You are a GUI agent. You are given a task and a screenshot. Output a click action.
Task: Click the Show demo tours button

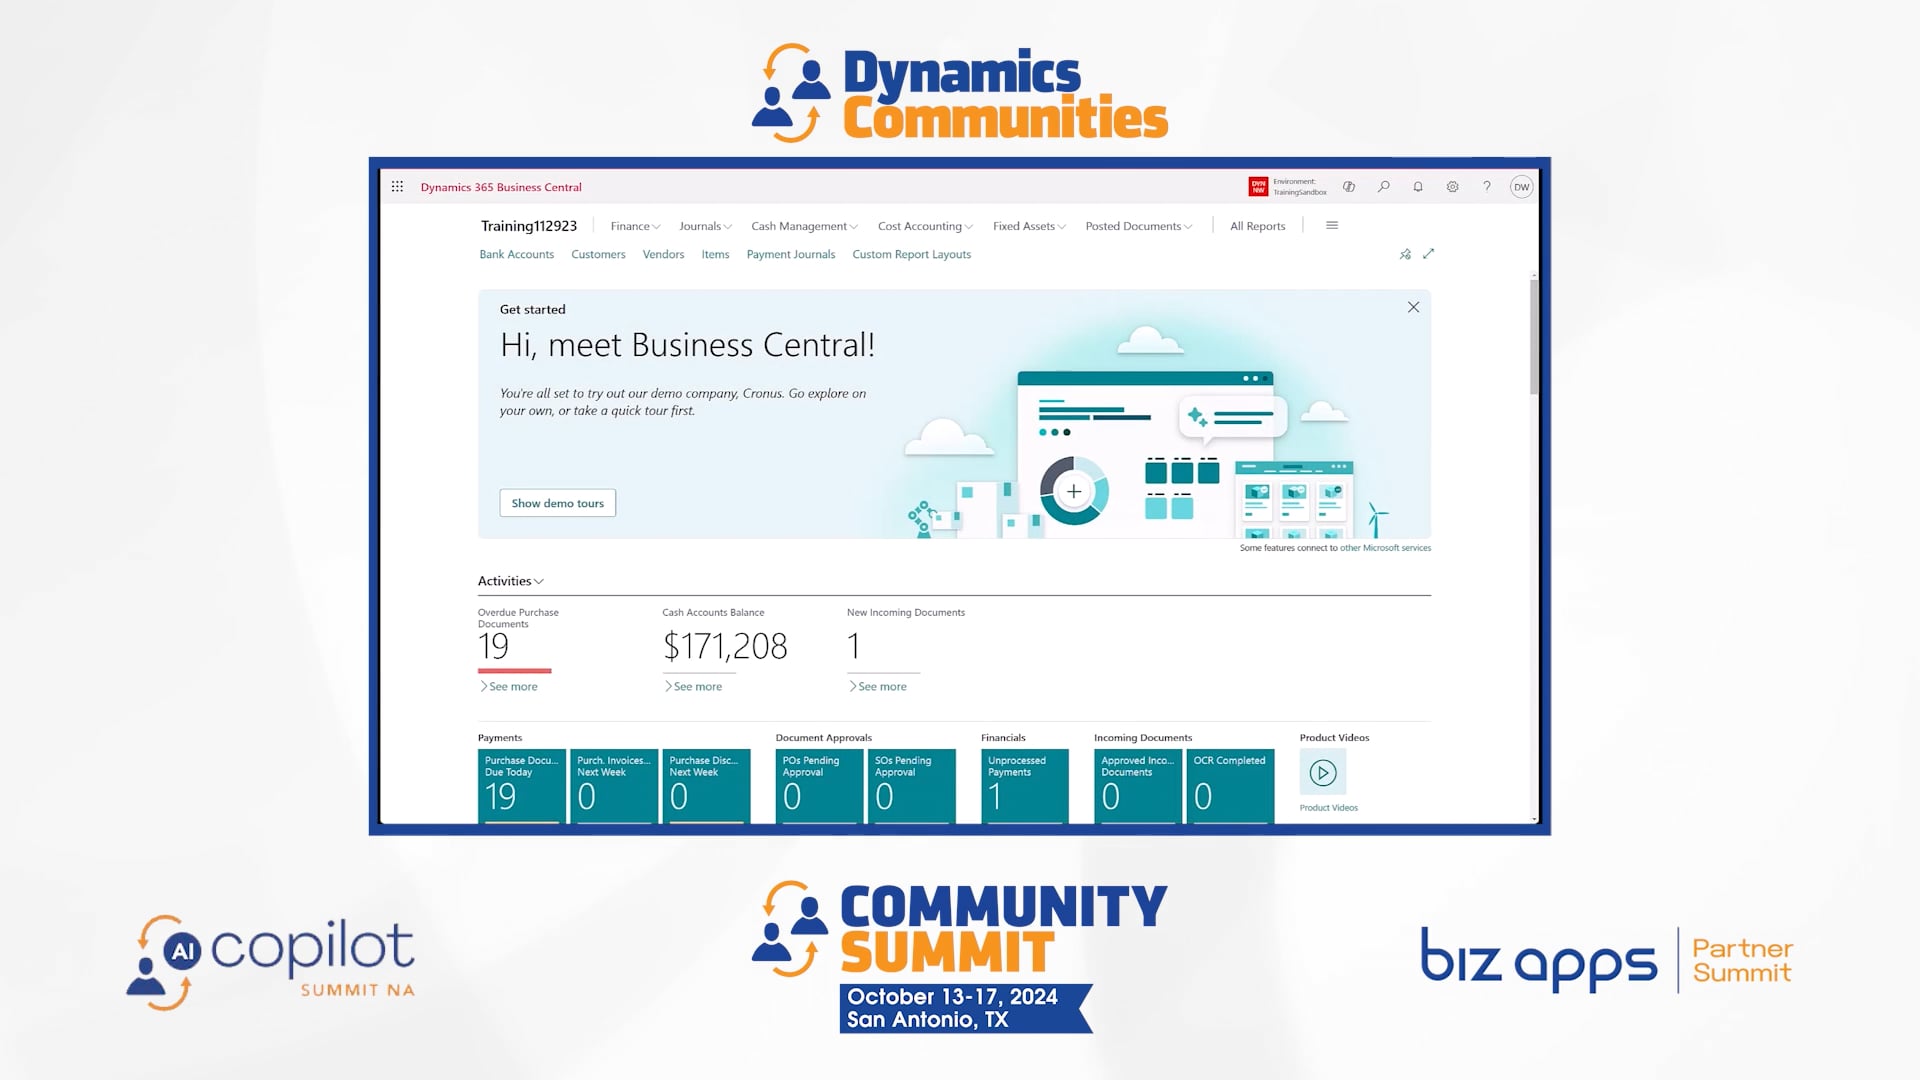[x=557, y=503]
